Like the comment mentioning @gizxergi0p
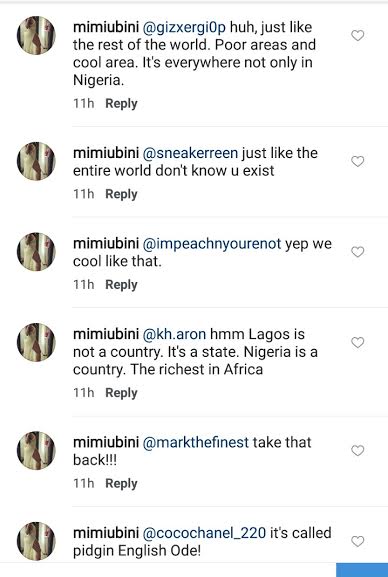 (357, 35)
